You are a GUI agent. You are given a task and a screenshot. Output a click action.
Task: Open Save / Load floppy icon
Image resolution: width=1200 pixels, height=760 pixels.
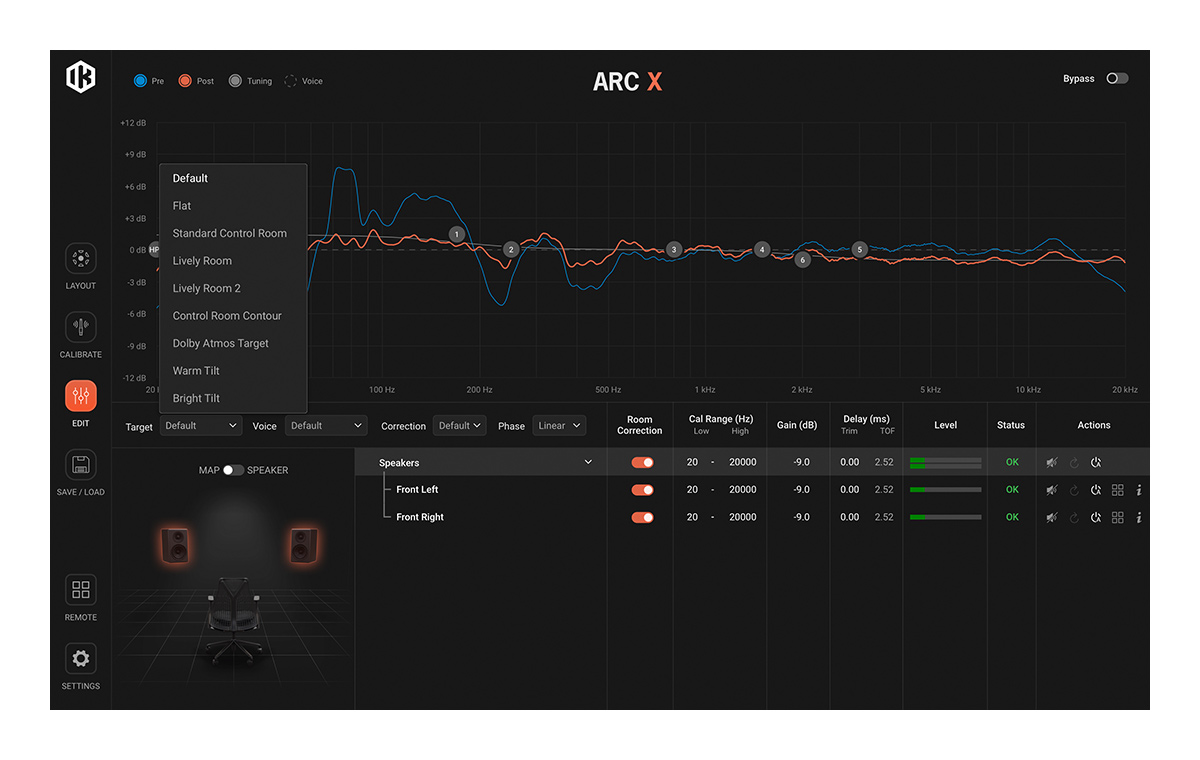tap(81, 465)
